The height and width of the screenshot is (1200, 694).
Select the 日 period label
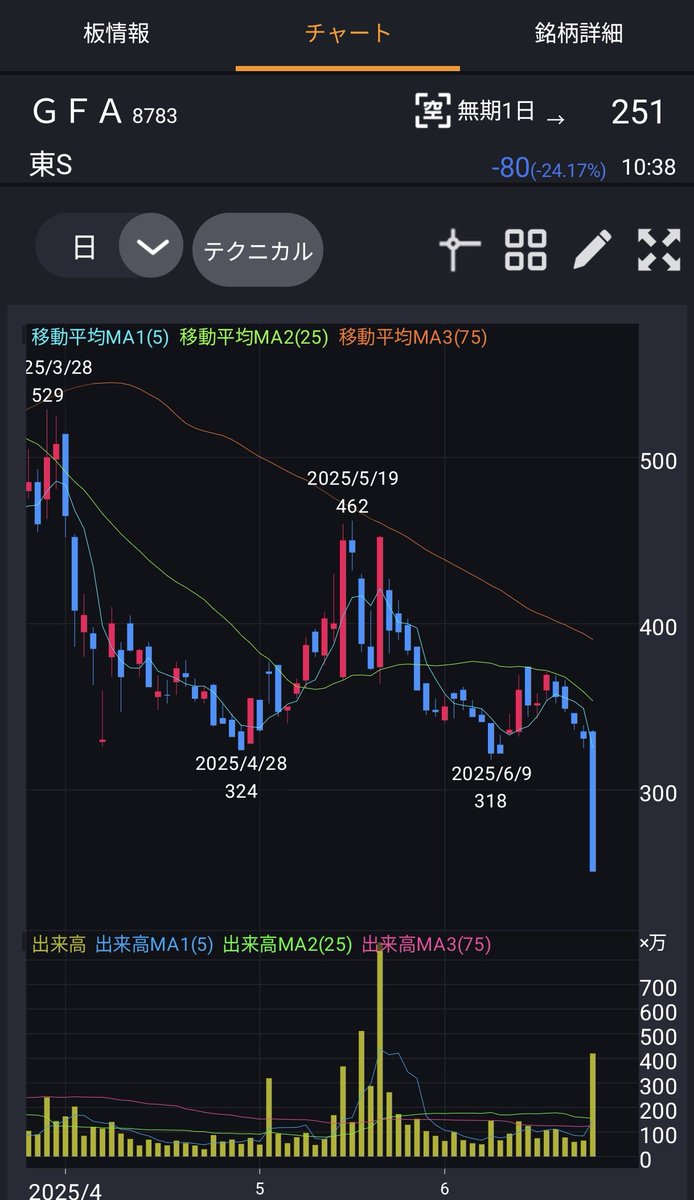point(84,247)
